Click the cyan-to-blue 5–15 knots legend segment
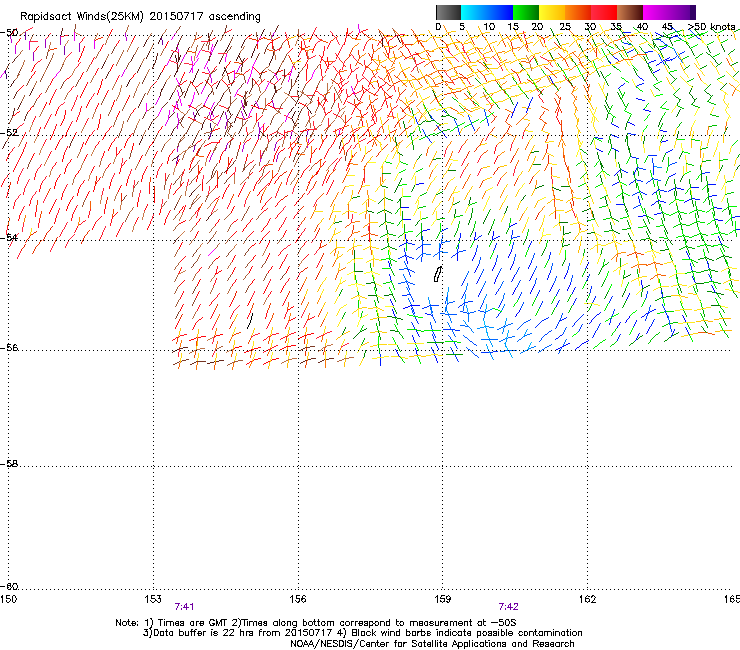The width and height of the screenshot is (740, 650). 487,12
